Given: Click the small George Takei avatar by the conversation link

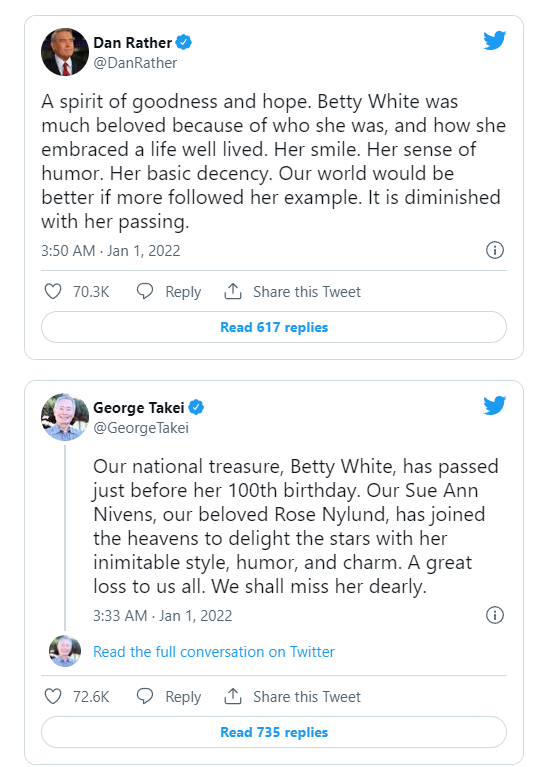Looking at the screenshot, I should click(x=65, y=651).
